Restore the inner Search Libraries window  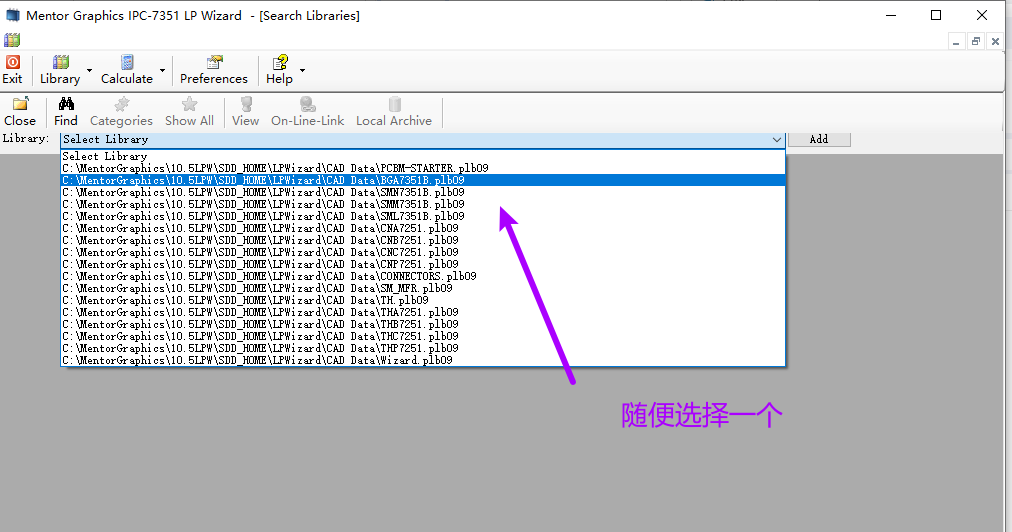point(976,41)
